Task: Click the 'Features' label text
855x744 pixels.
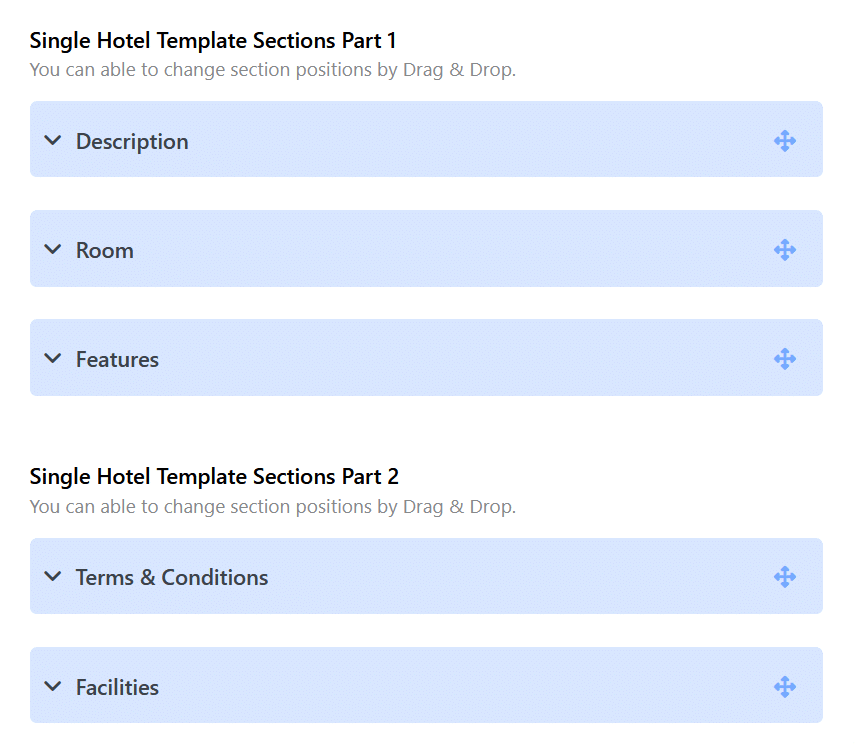Action: [x=117, y=359]
